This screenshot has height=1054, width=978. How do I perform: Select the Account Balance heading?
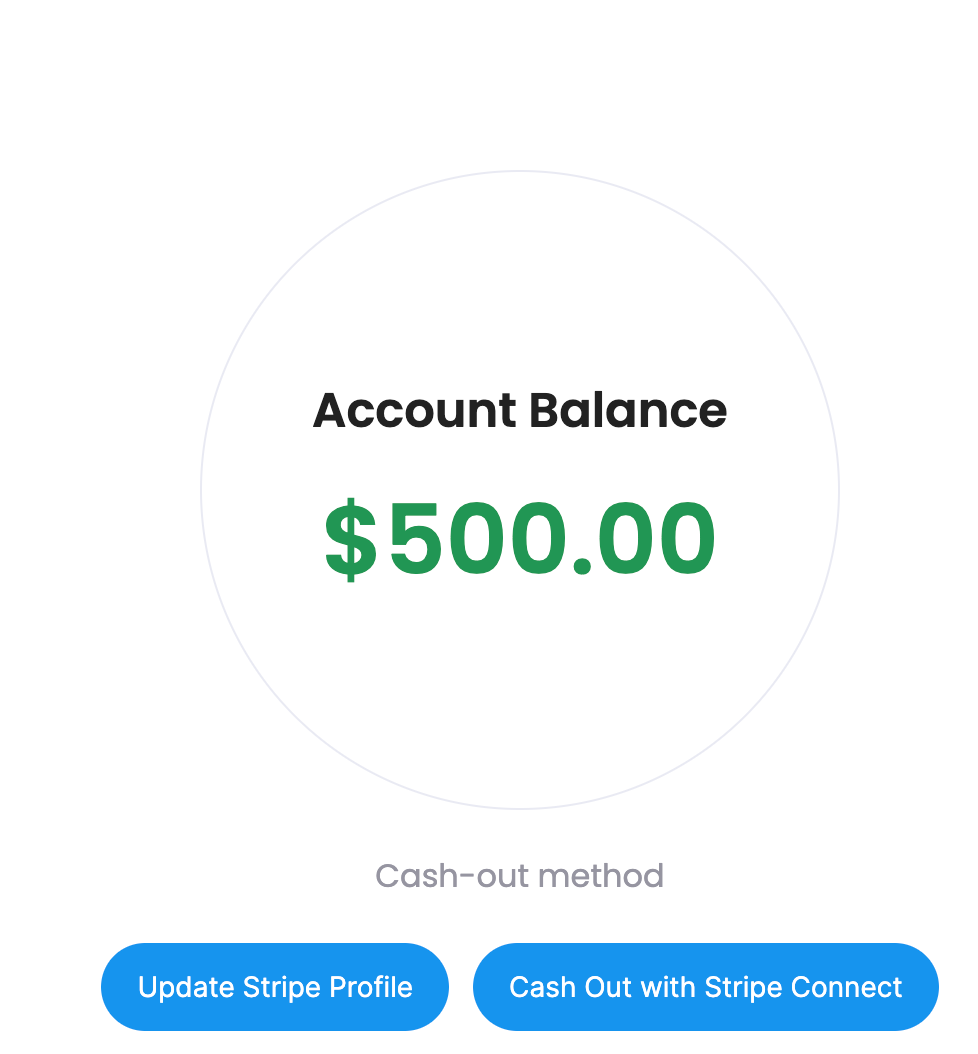520,410
